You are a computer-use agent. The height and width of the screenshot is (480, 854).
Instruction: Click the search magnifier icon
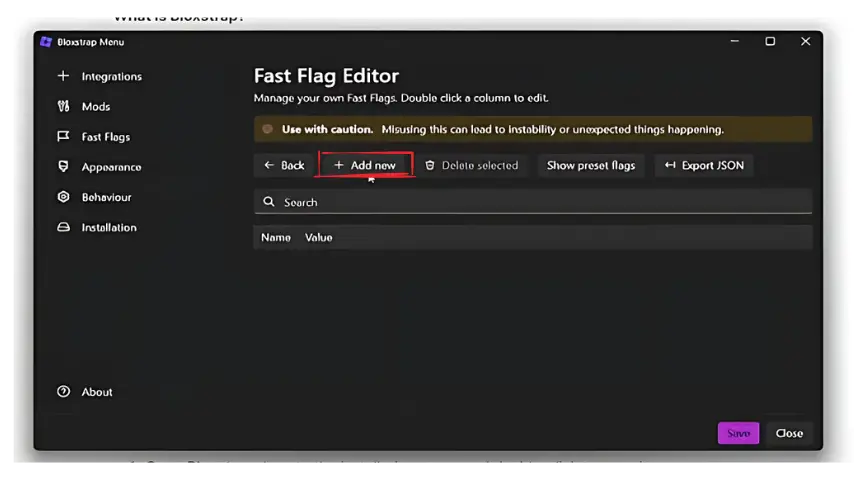(269, 202)
